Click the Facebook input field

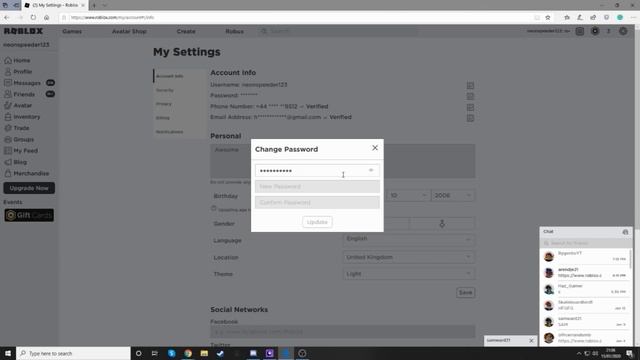point(342,331)
